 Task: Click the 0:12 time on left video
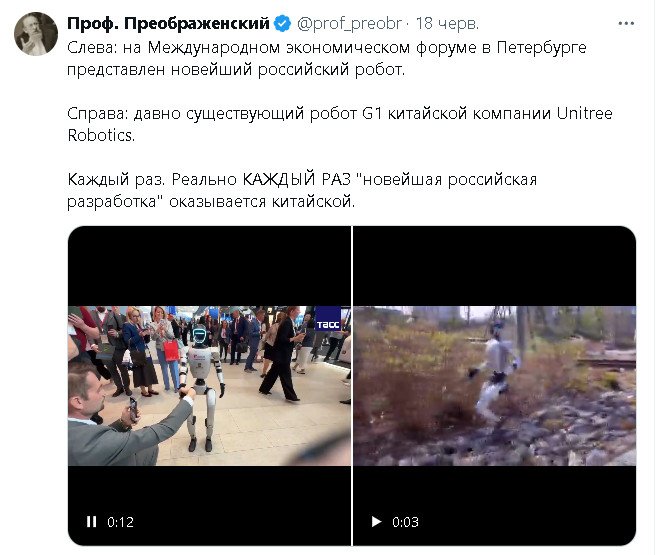tap(120, 522)
